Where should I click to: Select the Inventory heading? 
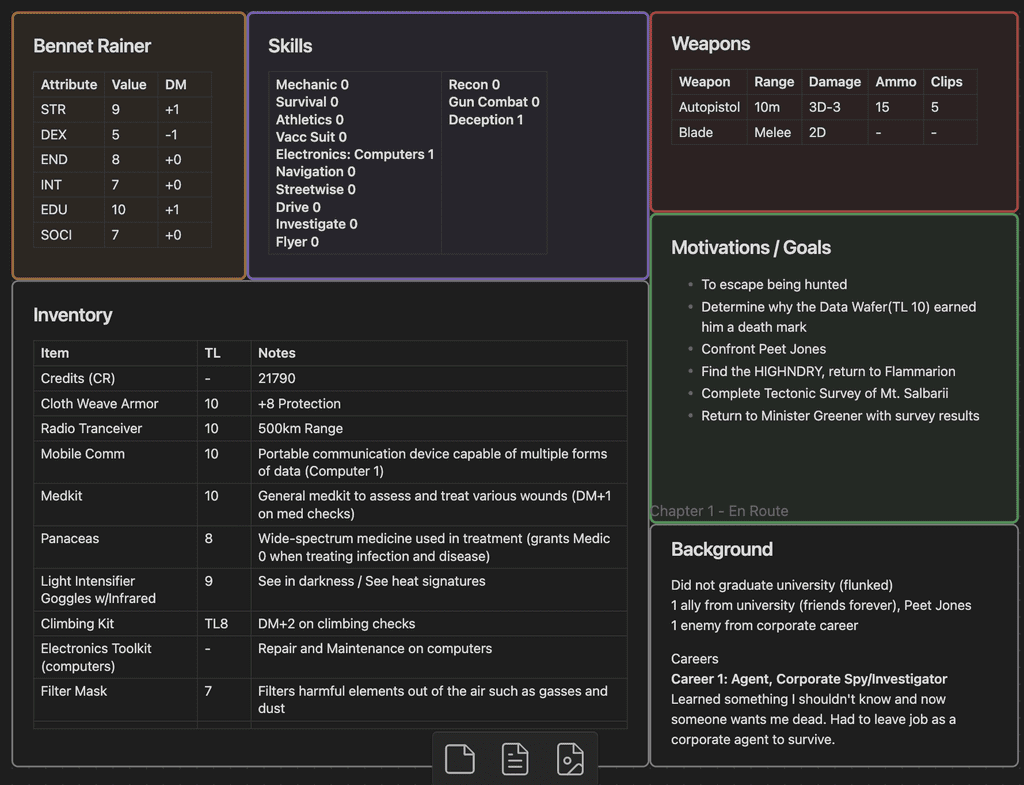coord(73,315)
